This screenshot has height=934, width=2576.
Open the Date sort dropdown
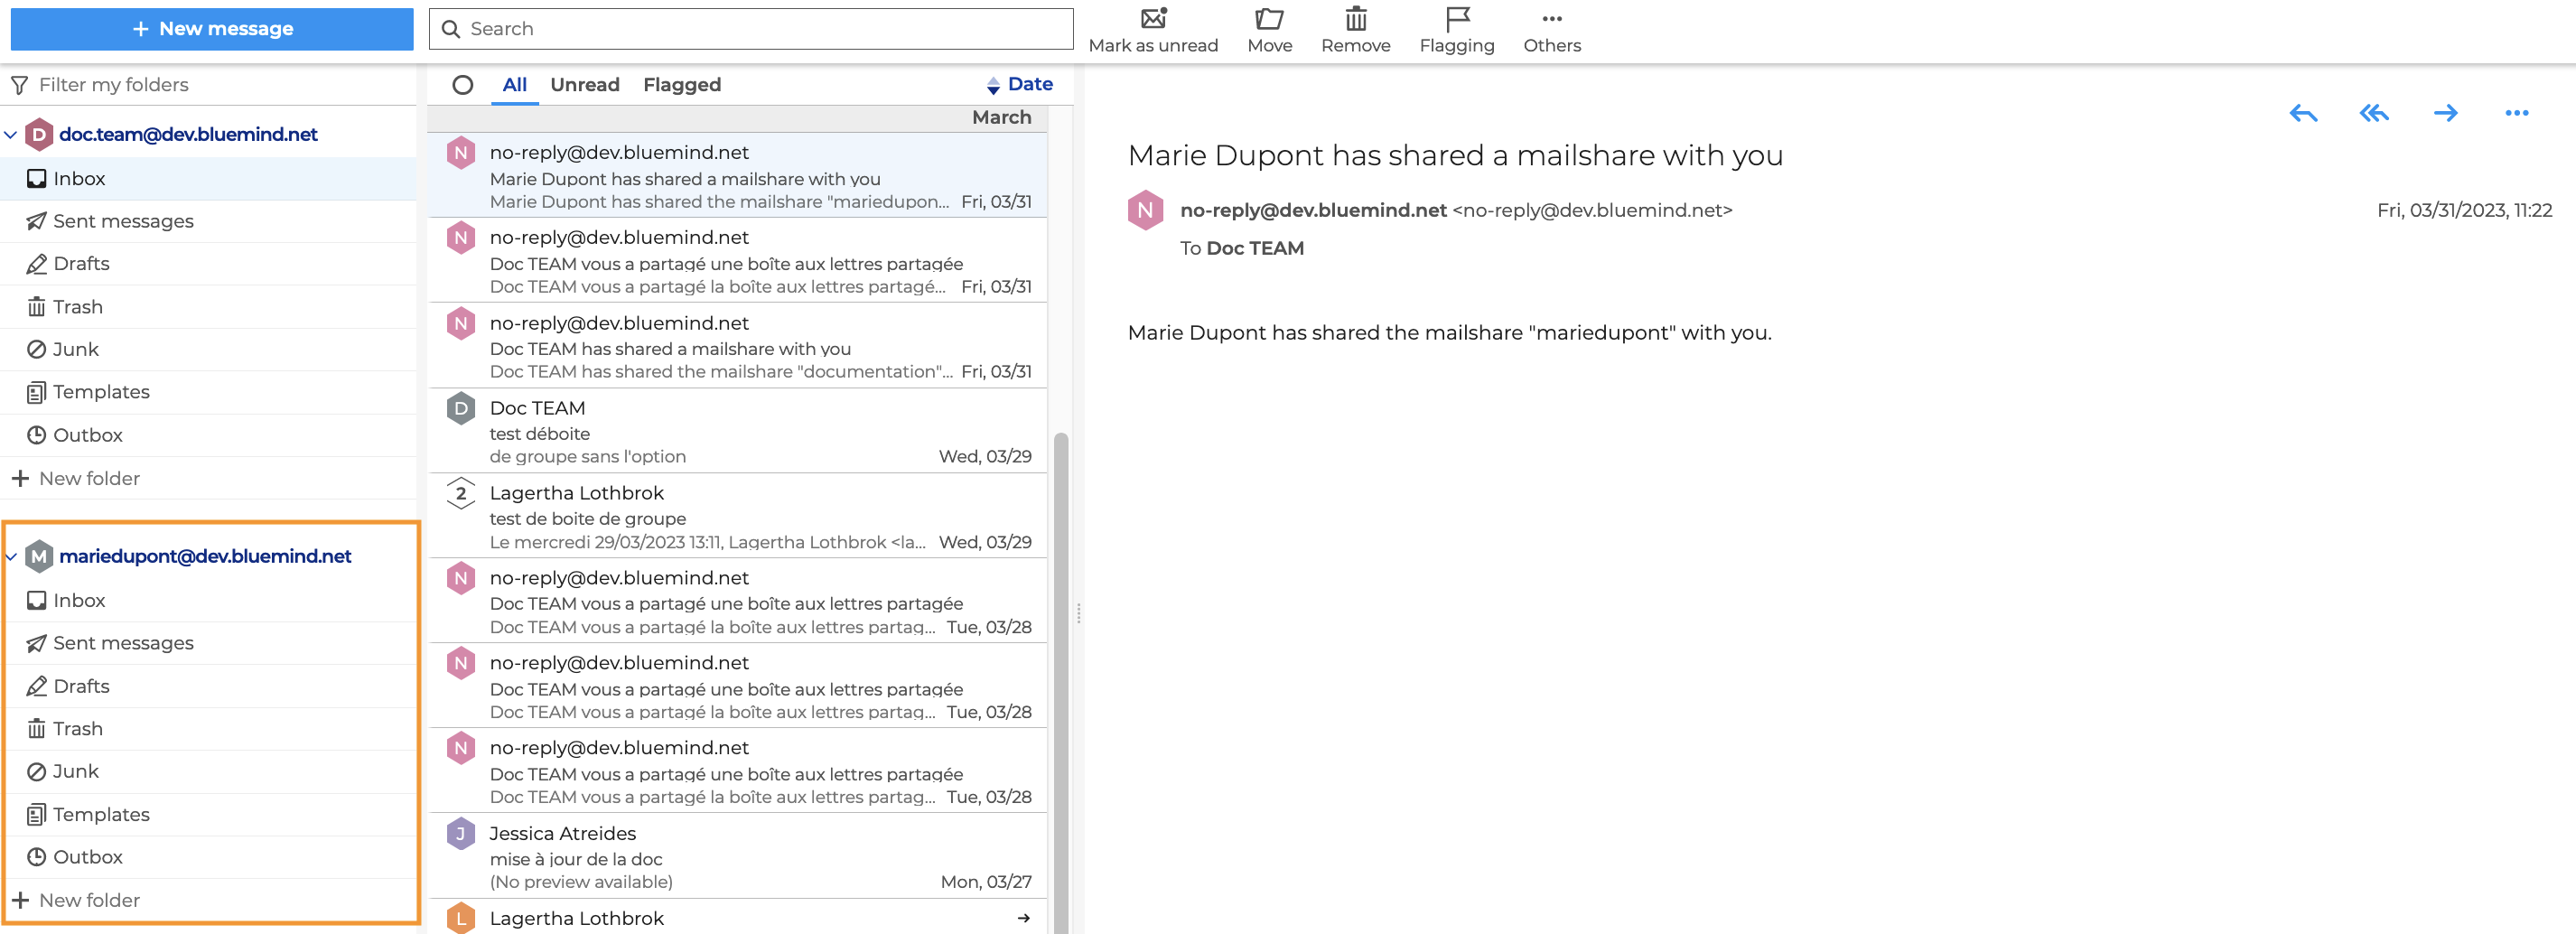(1019, 85)
